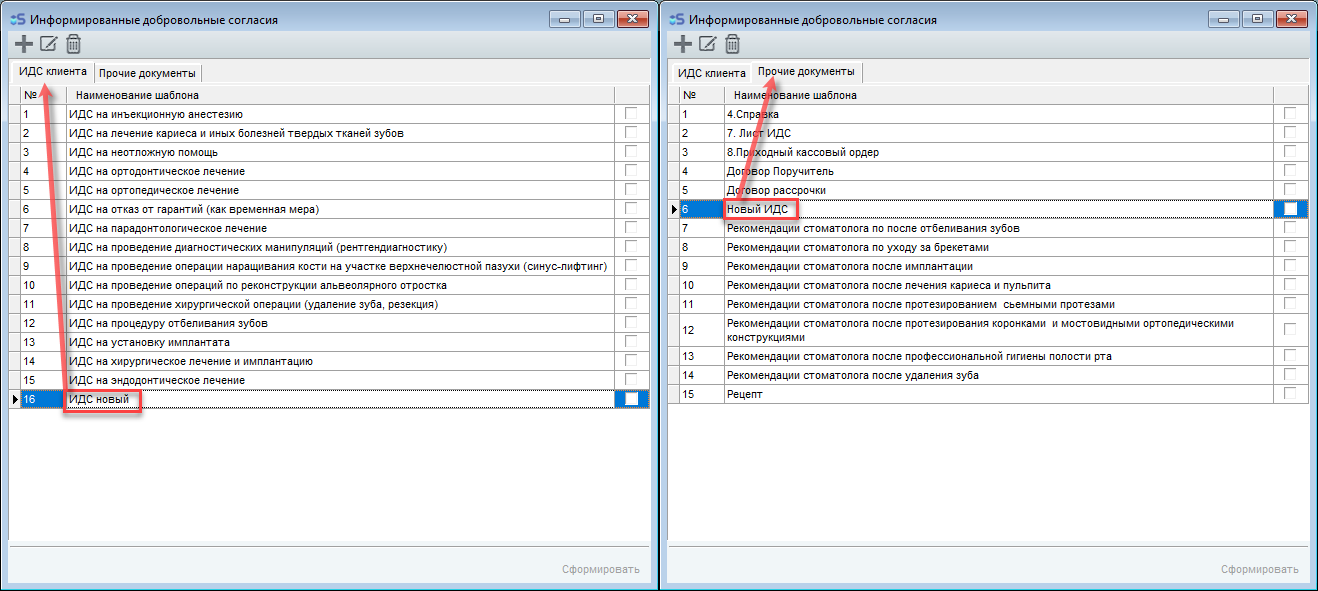The height and width of the screenshot is (591, 1318).
Task: Click the edit pencil icon in the left window
Action: [x=48, y=44]
